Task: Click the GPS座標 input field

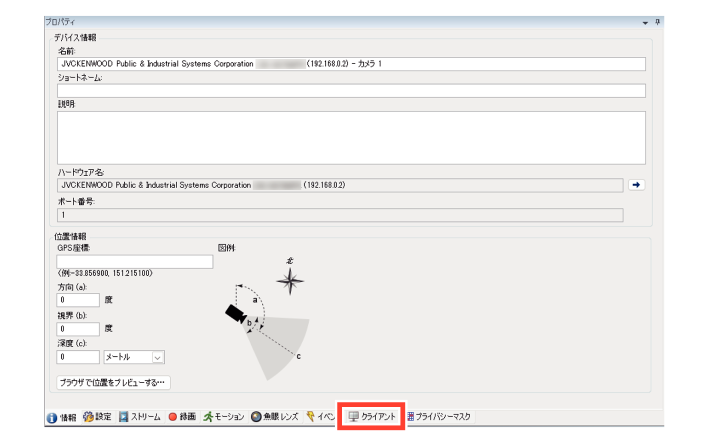Action: (x=135, y=262)
